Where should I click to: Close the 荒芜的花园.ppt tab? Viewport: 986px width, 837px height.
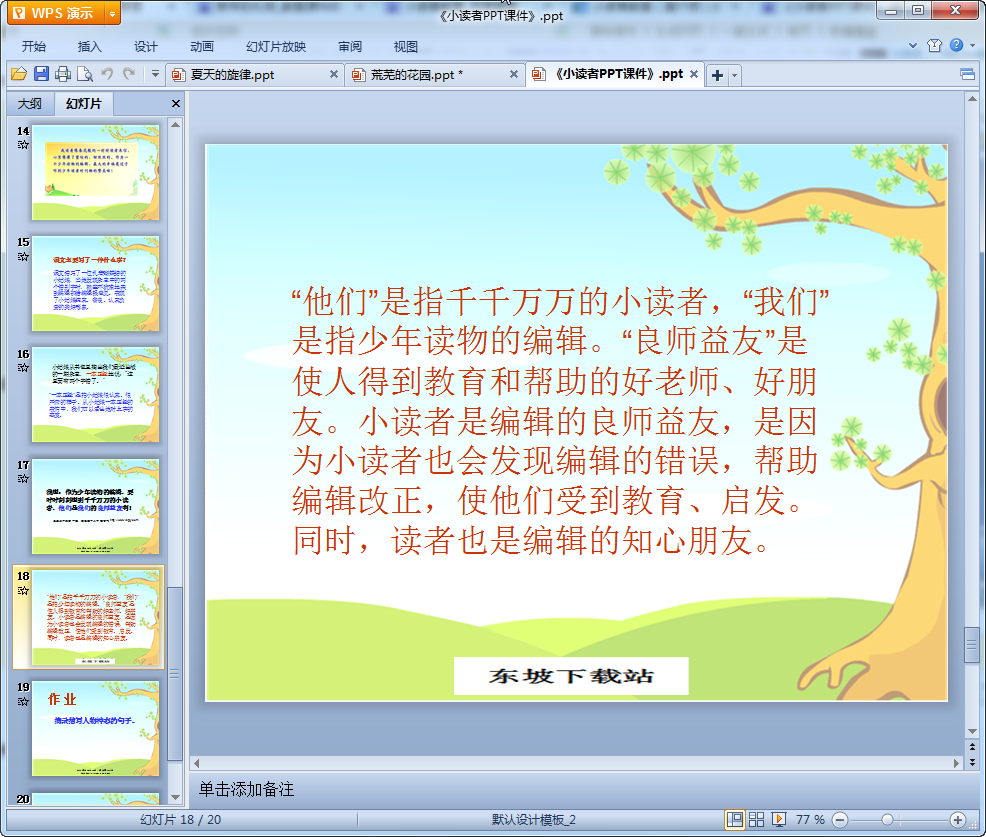point(514,74)
